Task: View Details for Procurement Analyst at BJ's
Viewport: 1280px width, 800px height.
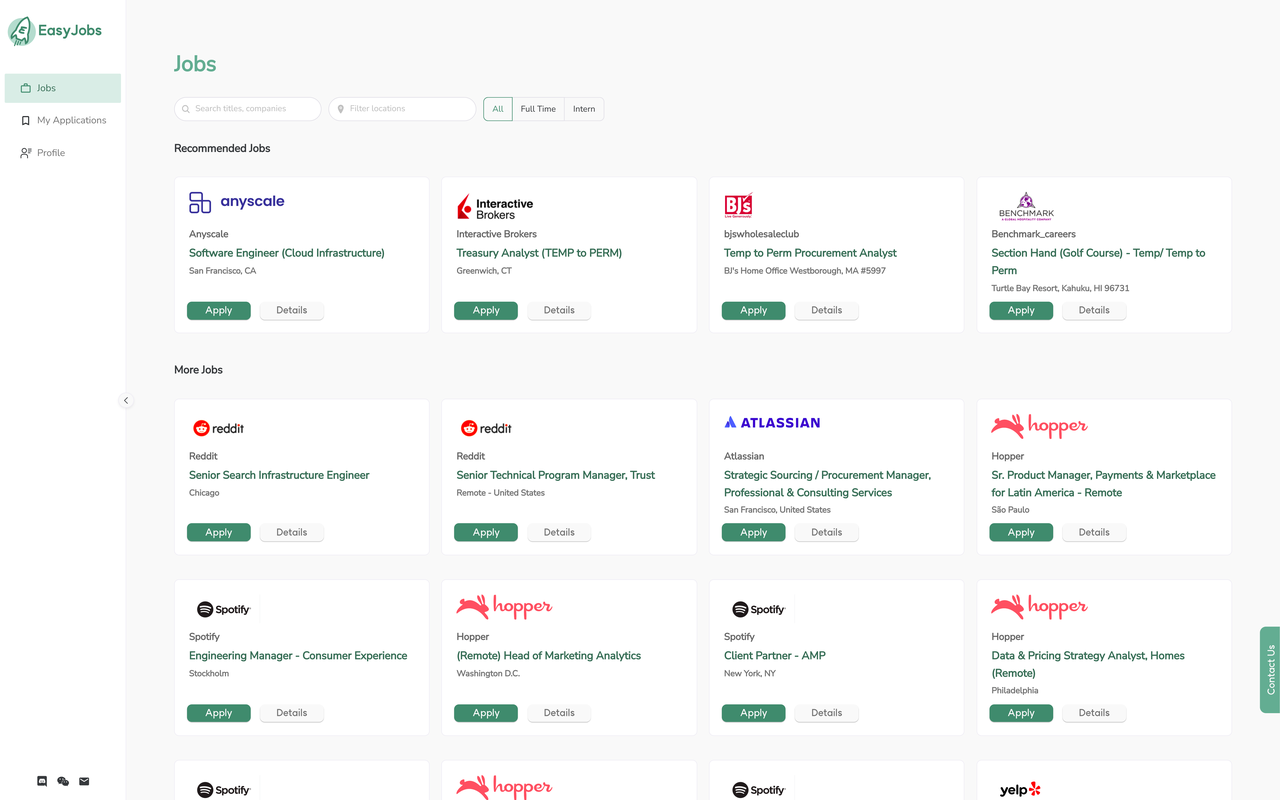Action: (827, 311)
